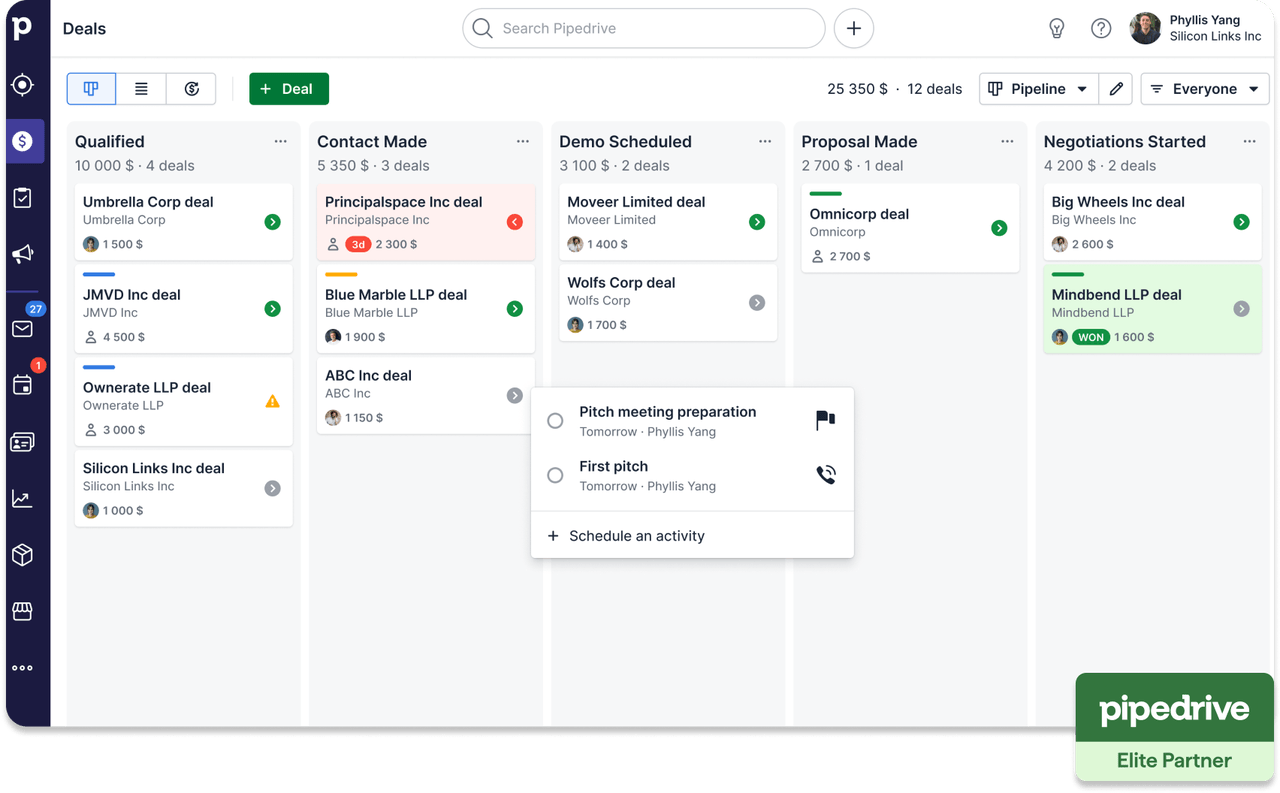The height and width of the screenshot is (793, 1280).
Task: Click grey arrow on Mindbend LLP deal
Action: pyautogui.click(x=1241, y=309)
